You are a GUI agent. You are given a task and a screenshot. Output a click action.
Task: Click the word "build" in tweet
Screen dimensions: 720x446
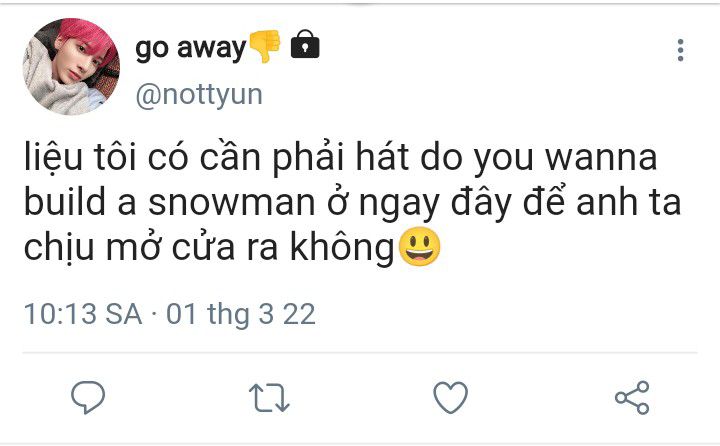pyautogui.click(x=65, y=202)
